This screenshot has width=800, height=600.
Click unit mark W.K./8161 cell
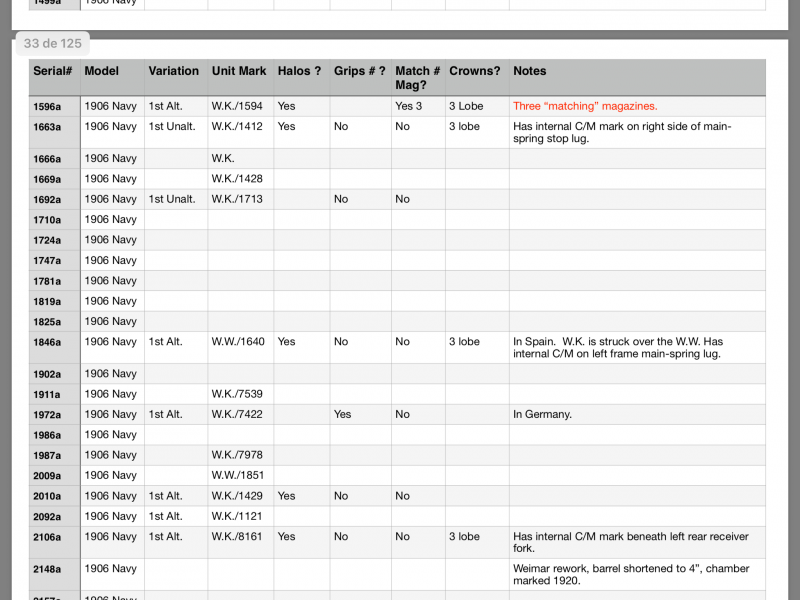238,537
